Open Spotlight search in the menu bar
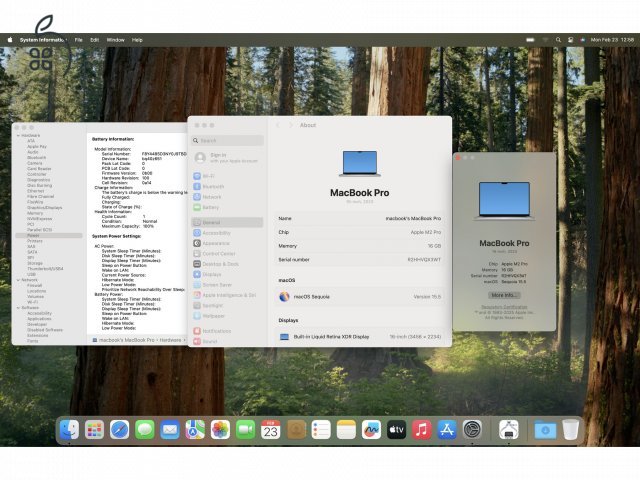Screen dimensions: 640x480 pyautogui.click(x=558, y=40)
